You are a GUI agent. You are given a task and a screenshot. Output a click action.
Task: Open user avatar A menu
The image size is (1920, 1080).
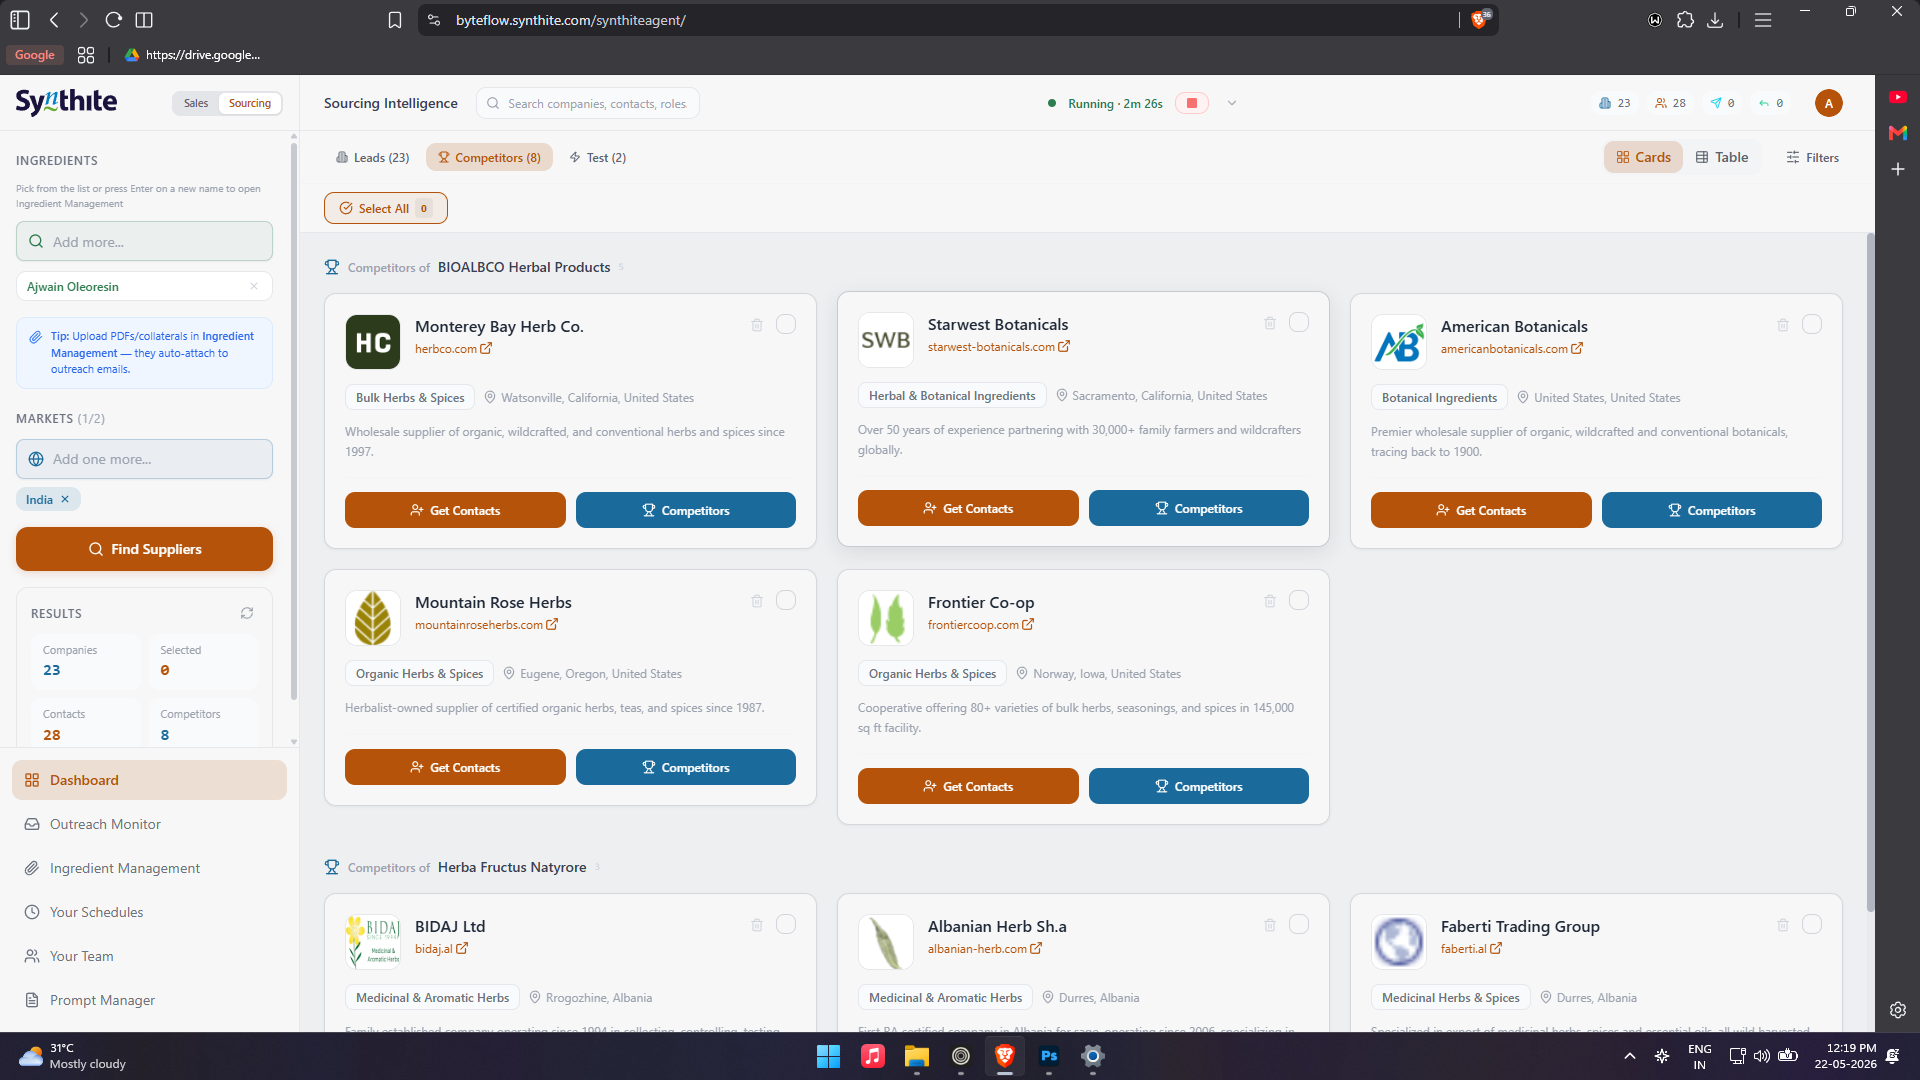pyautogui.click(x=1829, y=103)
